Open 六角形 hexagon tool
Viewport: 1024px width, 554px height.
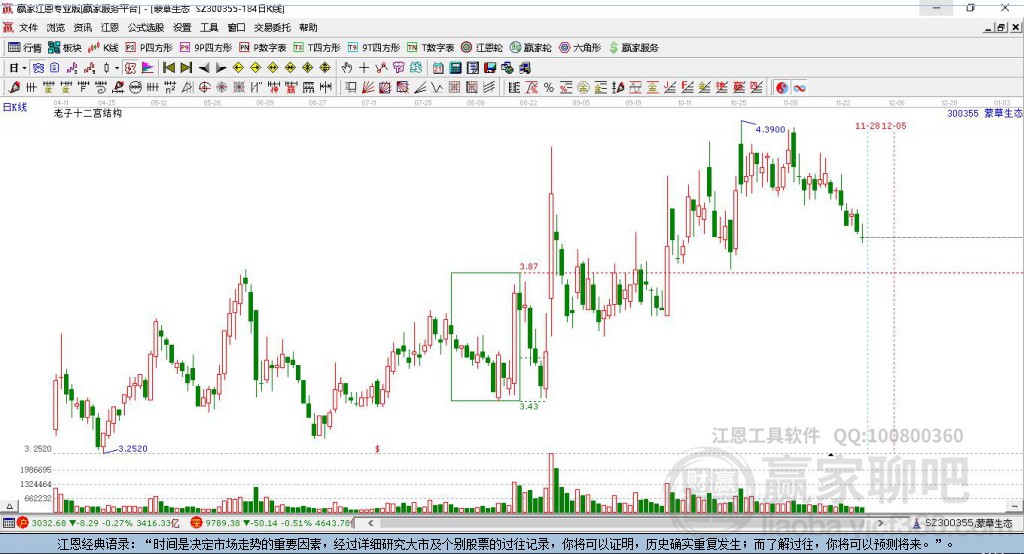(580, 48)
